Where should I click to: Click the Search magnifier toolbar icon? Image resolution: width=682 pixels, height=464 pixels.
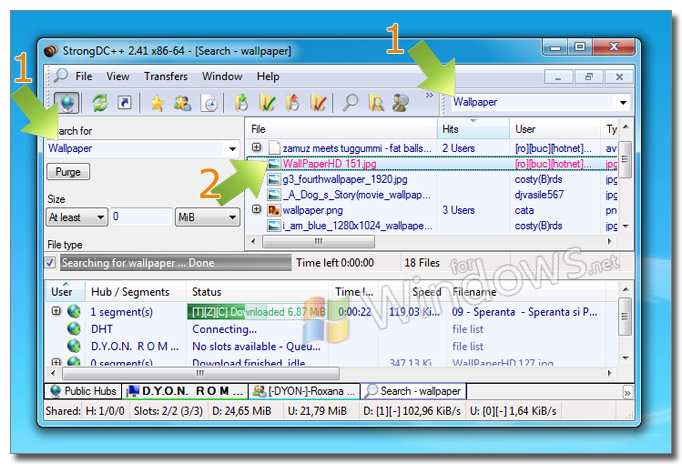pos(350,103)
